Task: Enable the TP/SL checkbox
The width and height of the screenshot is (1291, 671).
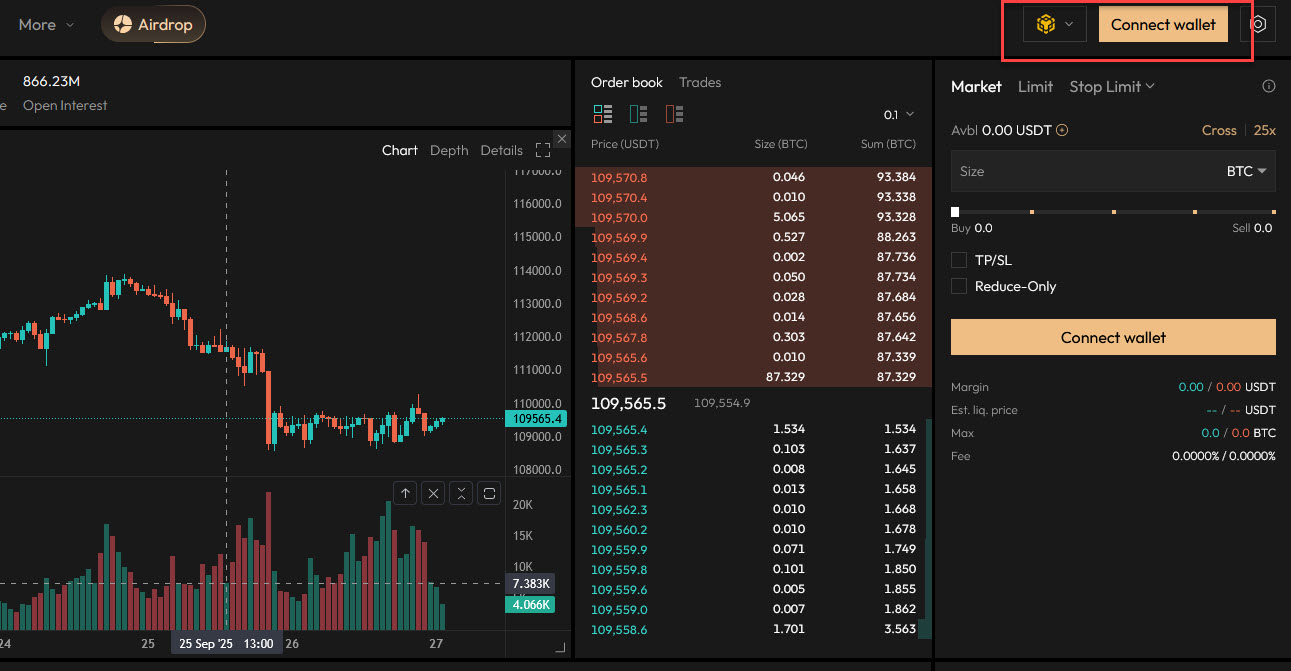Action: coord(959,260)
